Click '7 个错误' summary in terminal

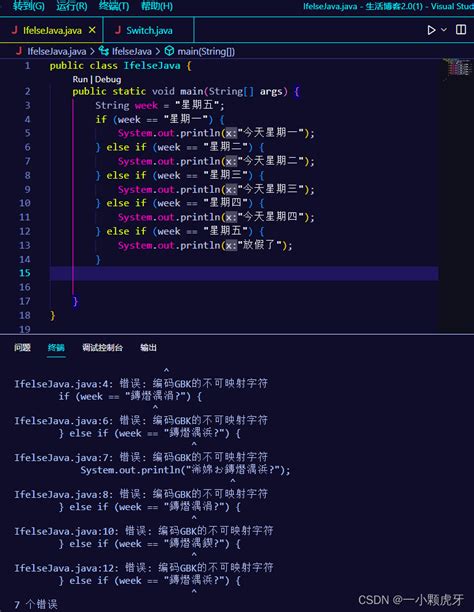click(36, 605)
